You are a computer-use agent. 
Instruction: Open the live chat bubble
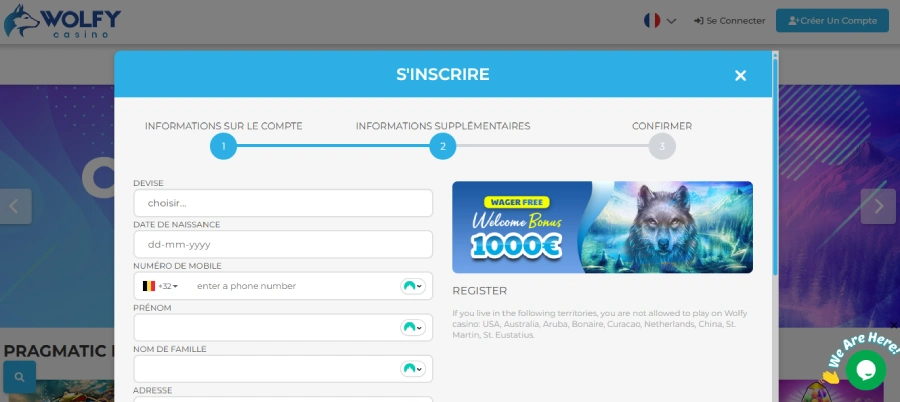click(866, 369)
